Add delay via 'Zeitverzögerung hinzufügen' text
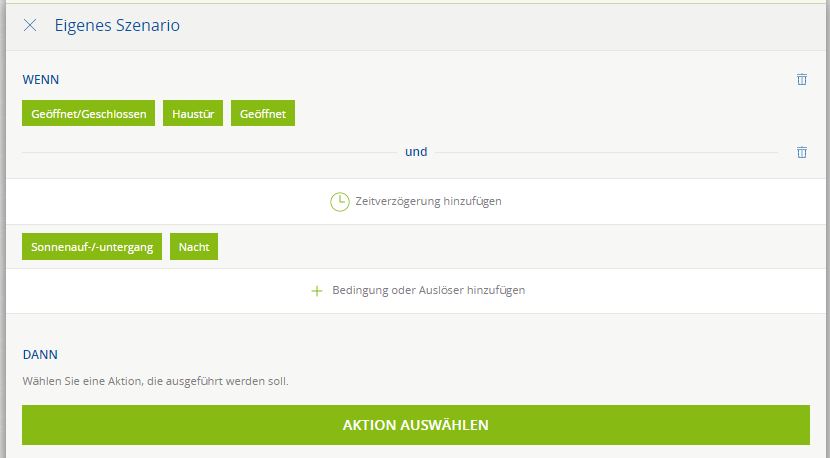 click(428, 201)
